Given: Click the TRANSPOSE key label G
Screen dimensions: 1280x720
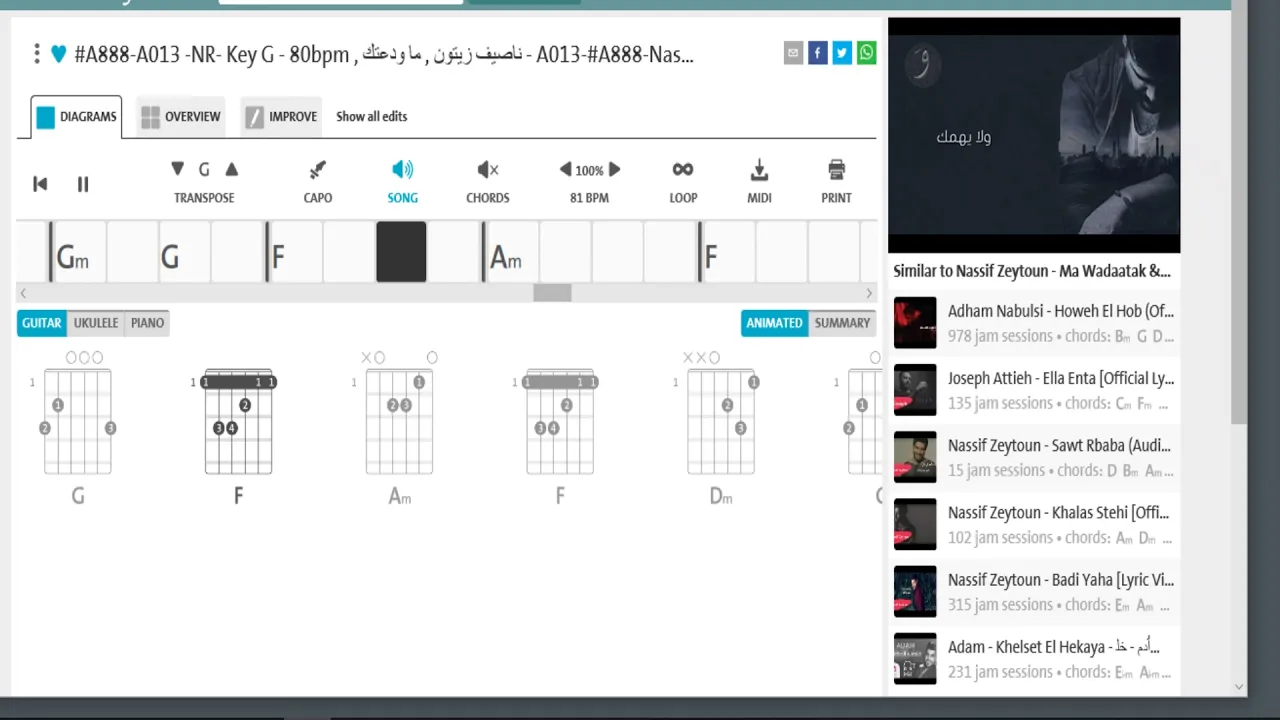Looking at the screenshot, I should click(x=204, y=169).
